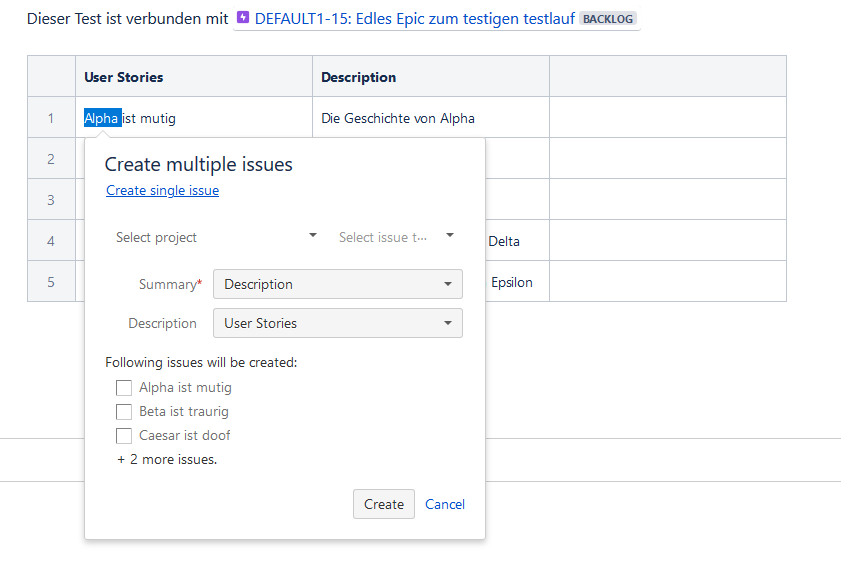Open the Select project dropdown
This screenshot has height=566, width=841.
(216, 237)
